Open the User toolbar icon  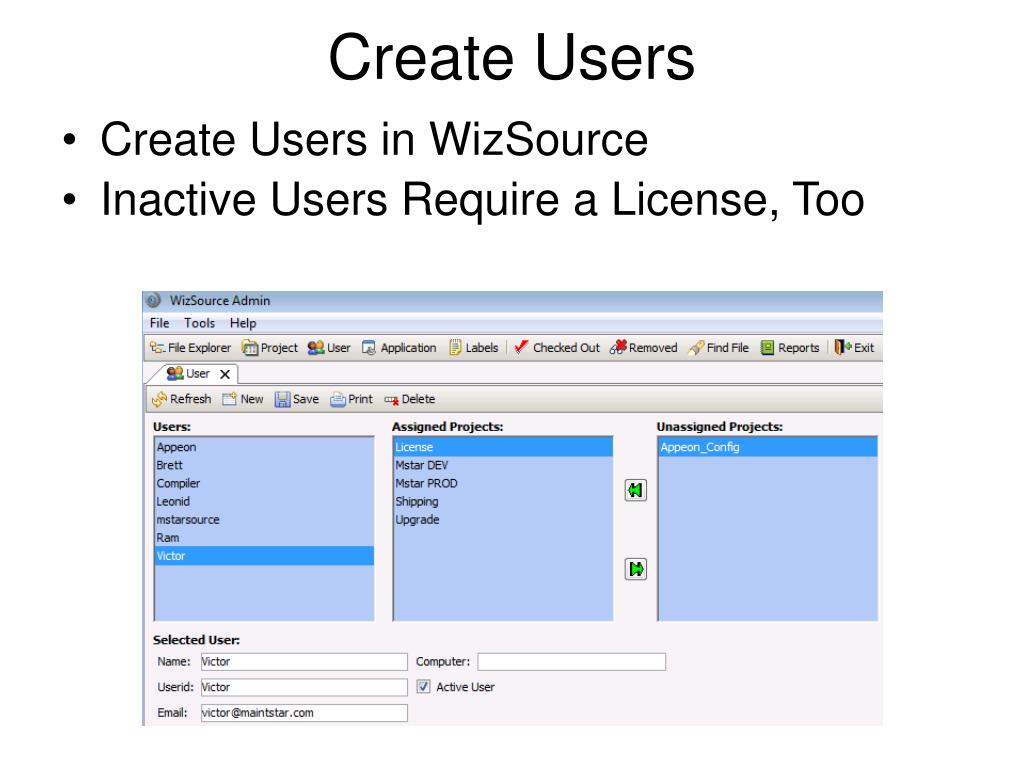(329, 347)
